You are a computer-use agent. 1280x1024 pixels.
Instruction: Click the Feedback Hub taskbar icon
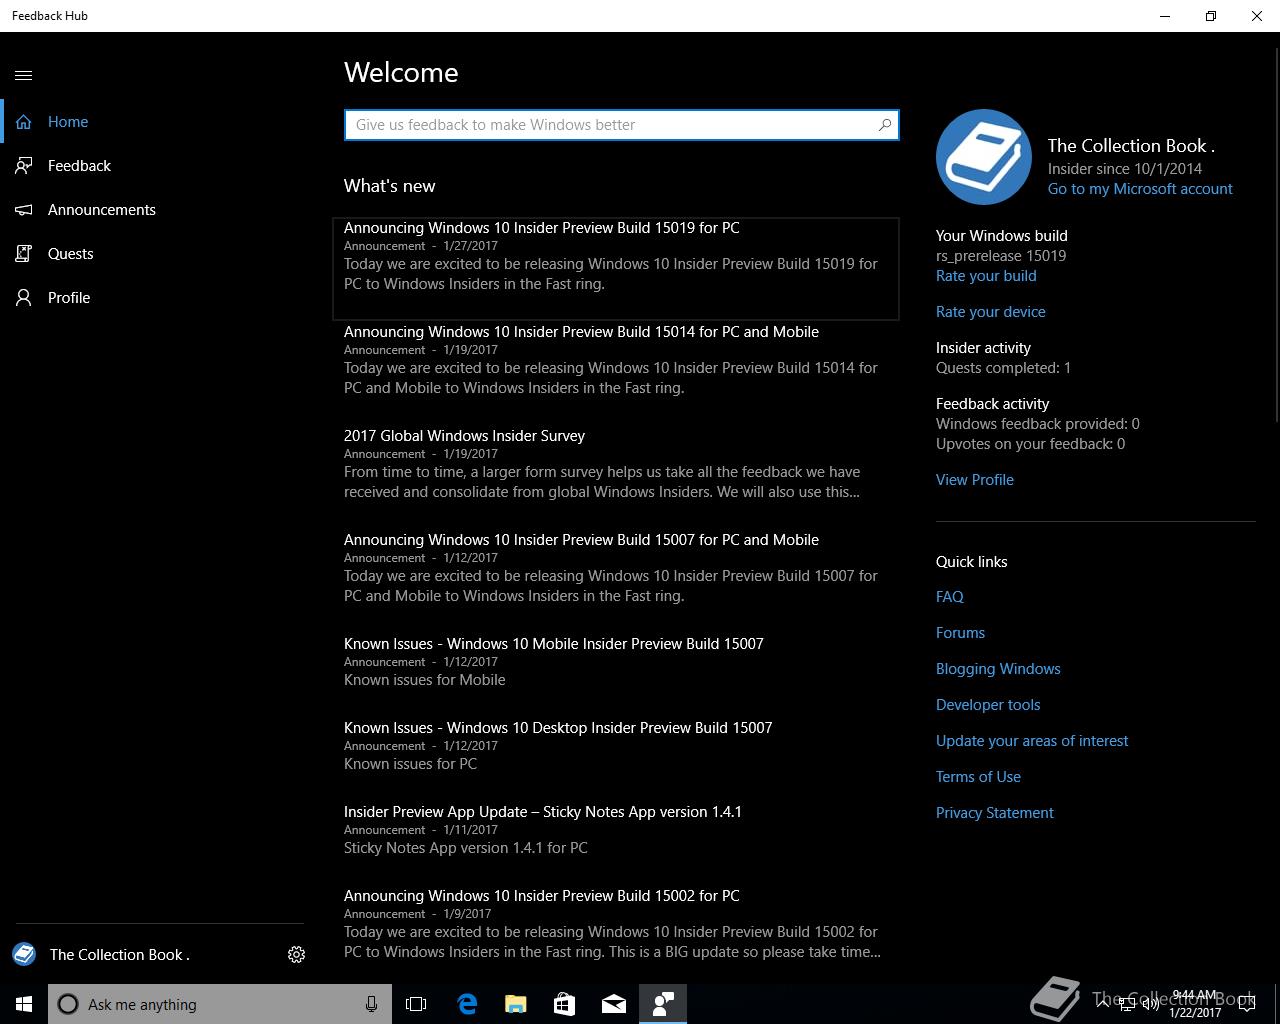pos(663,1004)
